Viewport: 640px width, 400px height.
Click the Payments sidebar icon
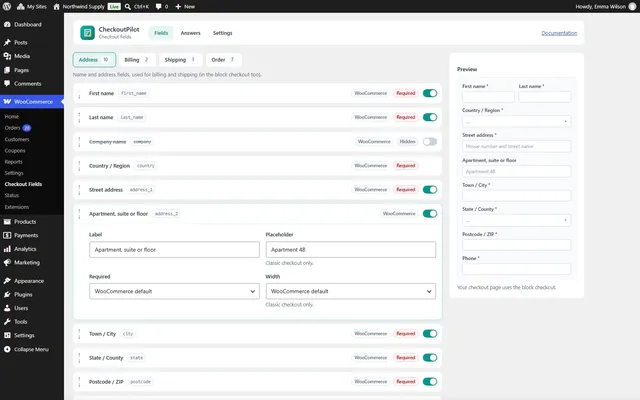pyautogui.click(x=7, y=236)
